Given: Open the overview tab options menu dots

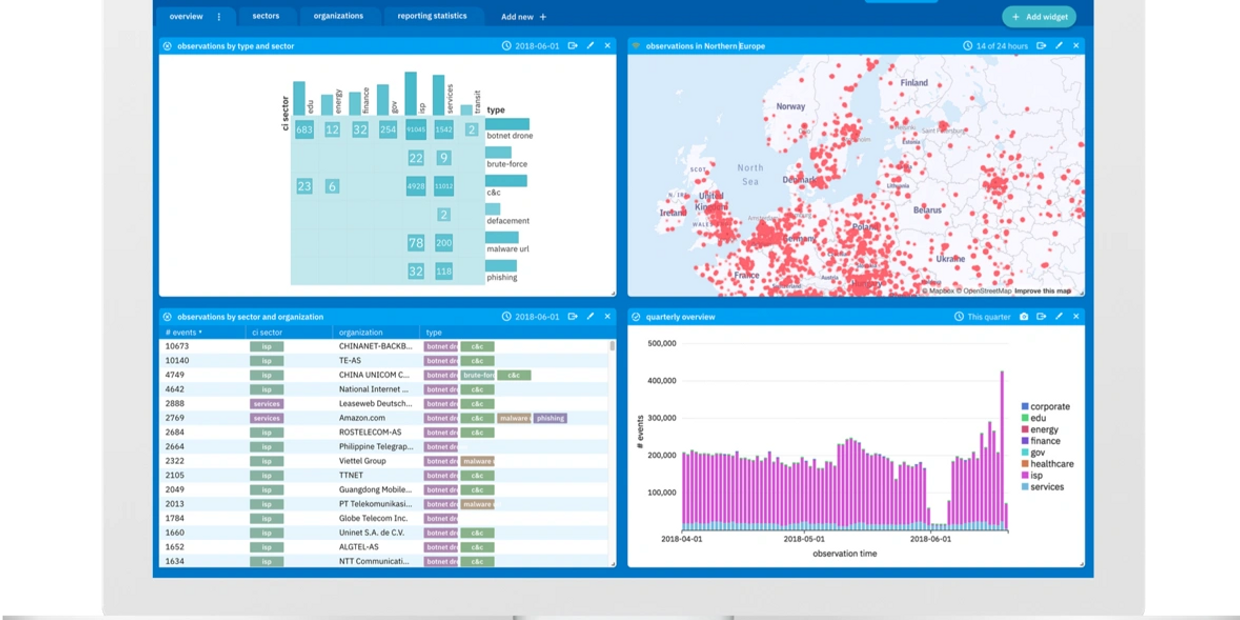Looking at the screenshot, I should pyautogui.click(x=219, y=17).
